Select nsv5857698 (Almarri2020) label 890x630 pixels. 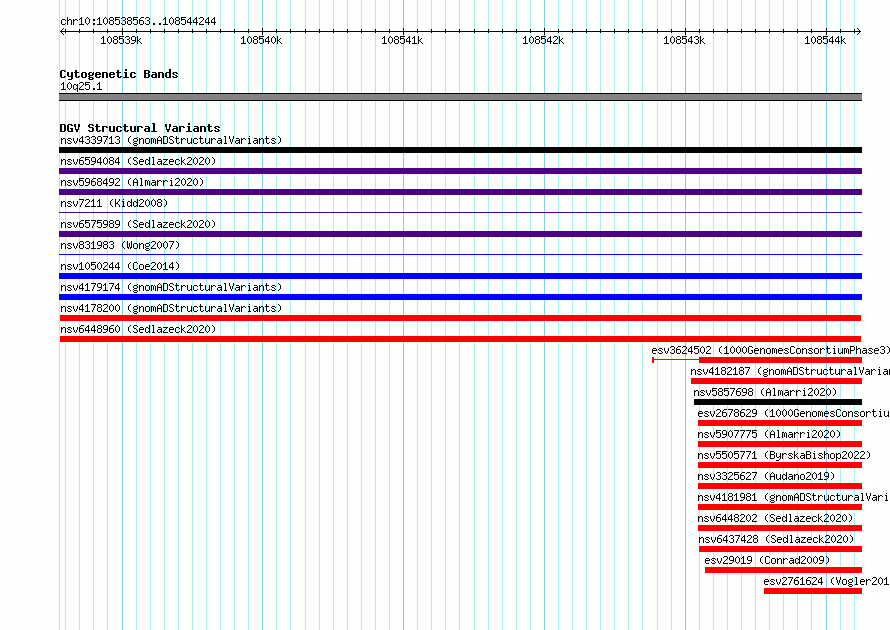tap(765, 392)
